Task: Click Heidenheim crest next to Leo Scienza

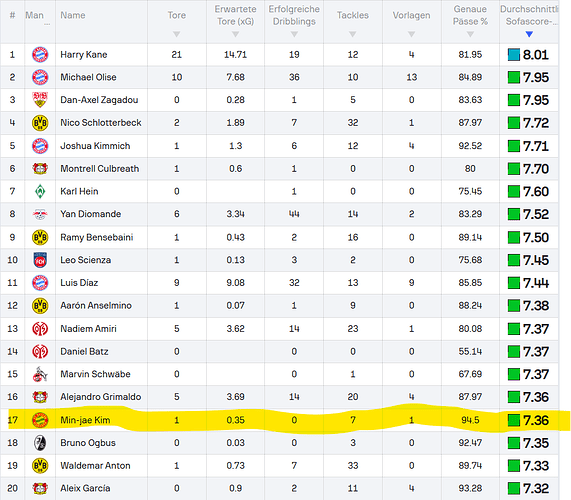Action: coord(40,260)
